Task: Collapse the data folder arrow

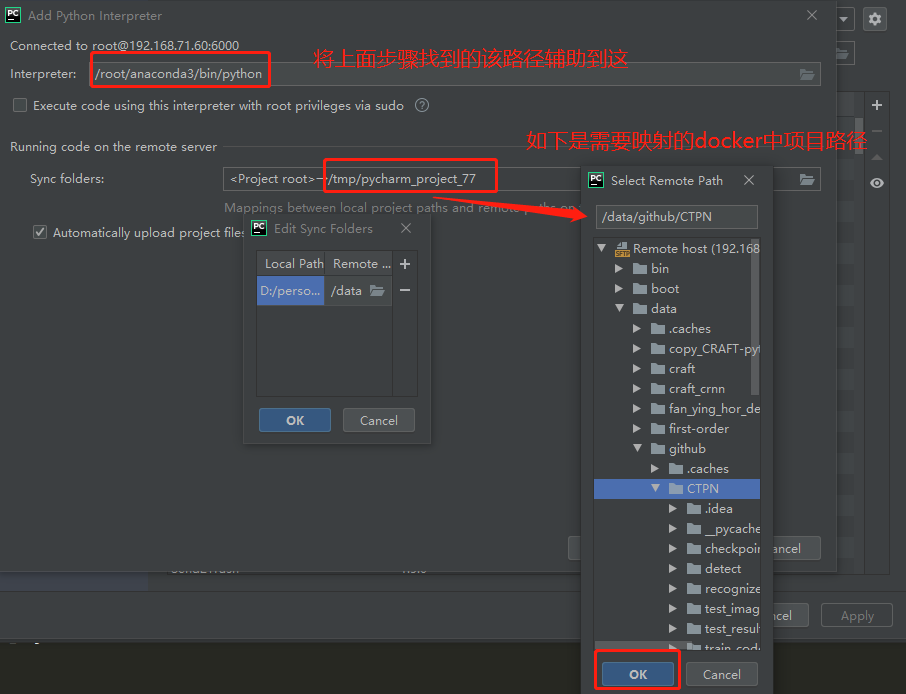Action: (619, 308)
